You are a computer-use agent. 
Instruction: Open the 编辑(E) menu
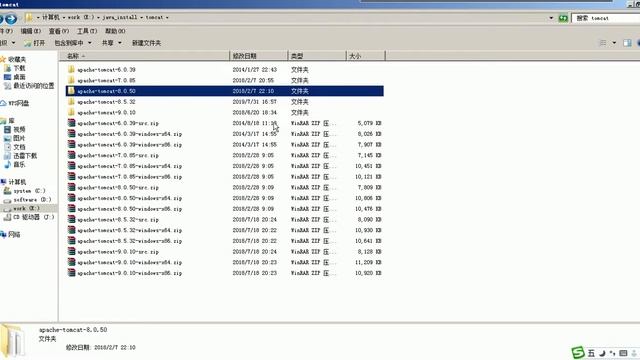tap(31, 31)
